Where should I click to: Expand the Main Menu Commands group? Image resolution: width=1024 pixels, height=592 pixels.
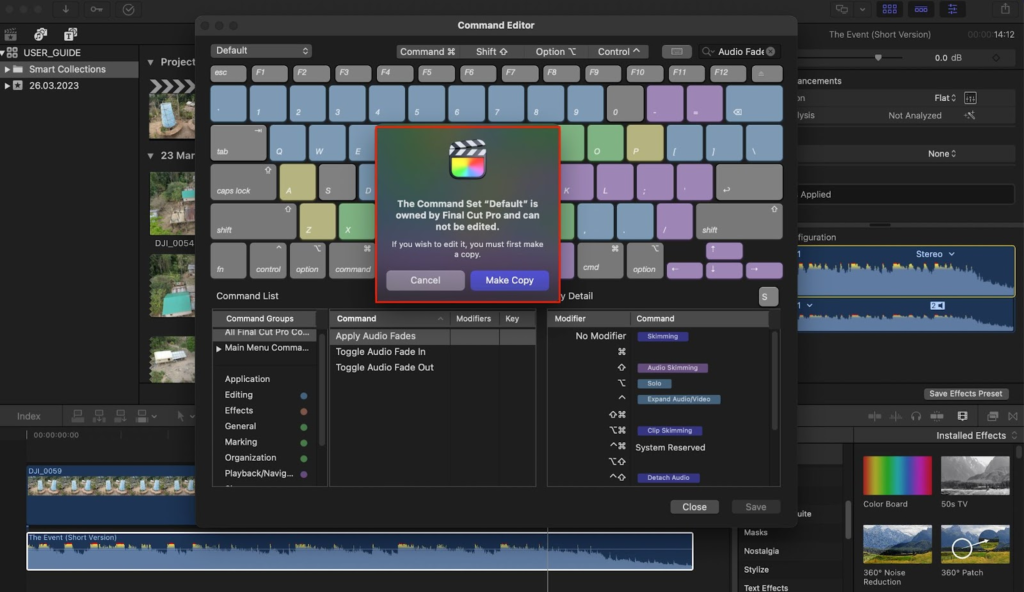coord(219,348)
